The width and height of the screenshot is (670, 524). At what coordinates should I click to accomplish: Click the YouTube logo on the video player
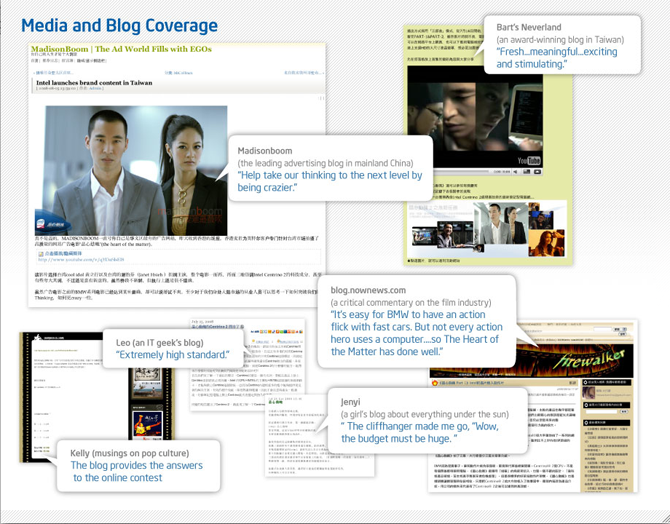pos(528,160)
